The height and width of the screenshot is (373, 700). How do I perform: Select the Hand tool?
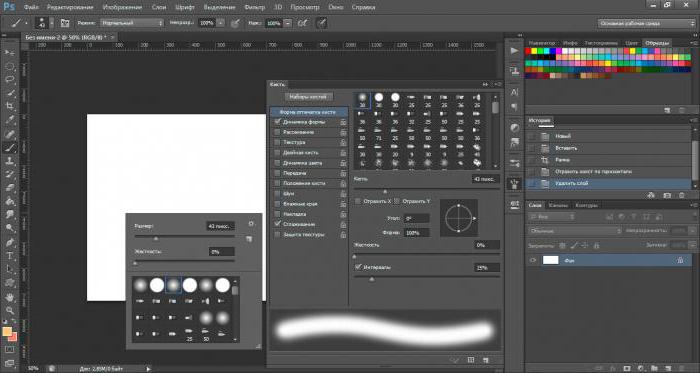(x=9, y=297)
